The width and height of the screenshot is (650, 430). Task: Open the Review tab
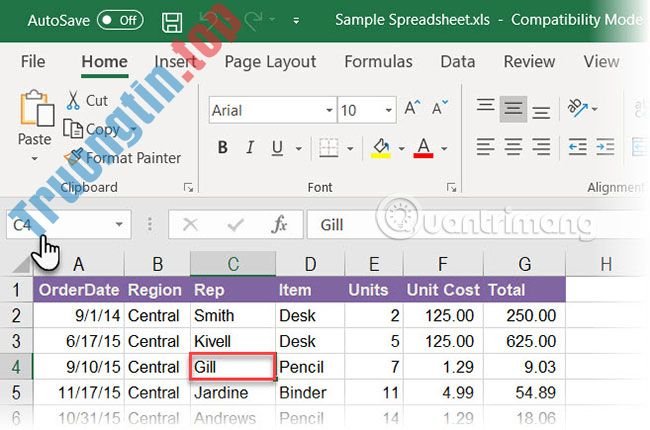point(529,62)
